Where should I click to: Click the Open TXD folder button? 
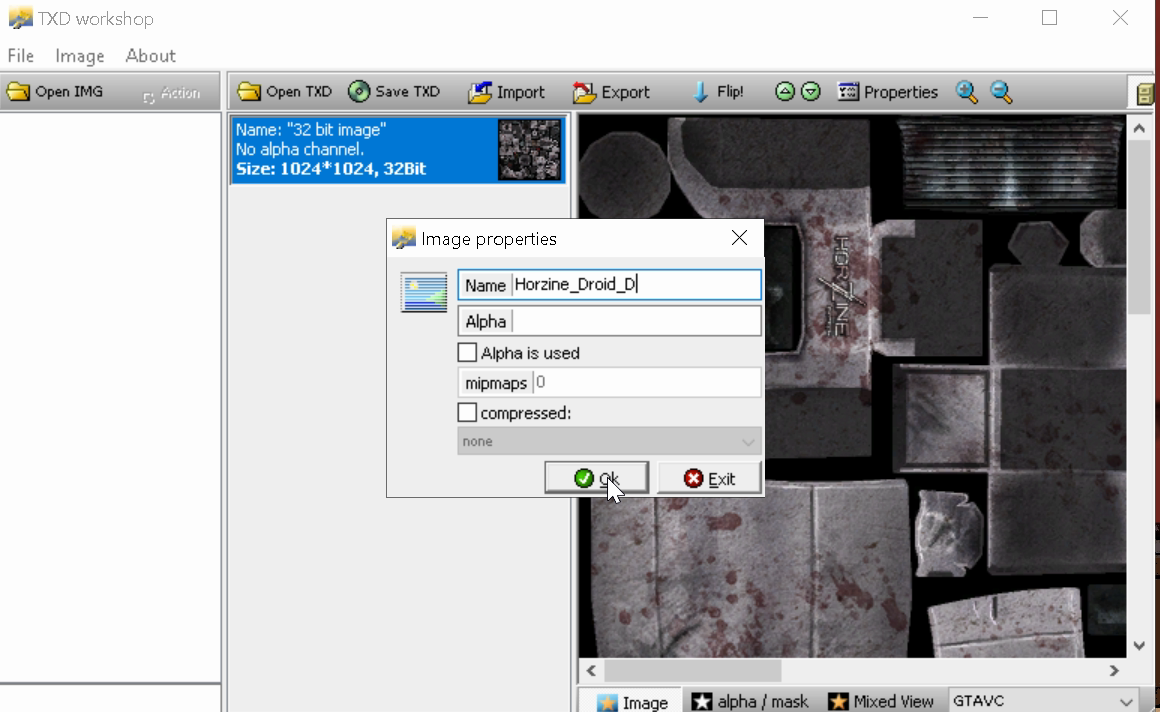click(x=284, y=92)
